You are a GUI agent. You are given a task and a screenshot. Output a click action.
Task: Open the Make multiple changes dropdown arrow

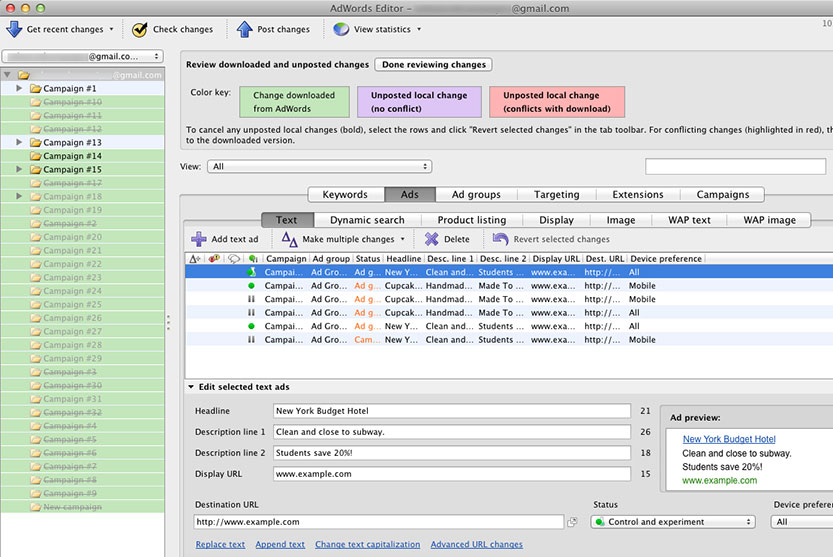point(402,239)
